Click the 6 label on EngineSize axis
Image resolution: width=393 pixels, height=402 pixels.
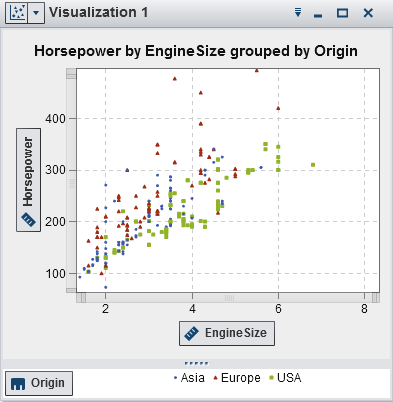(x=278, y=309)
